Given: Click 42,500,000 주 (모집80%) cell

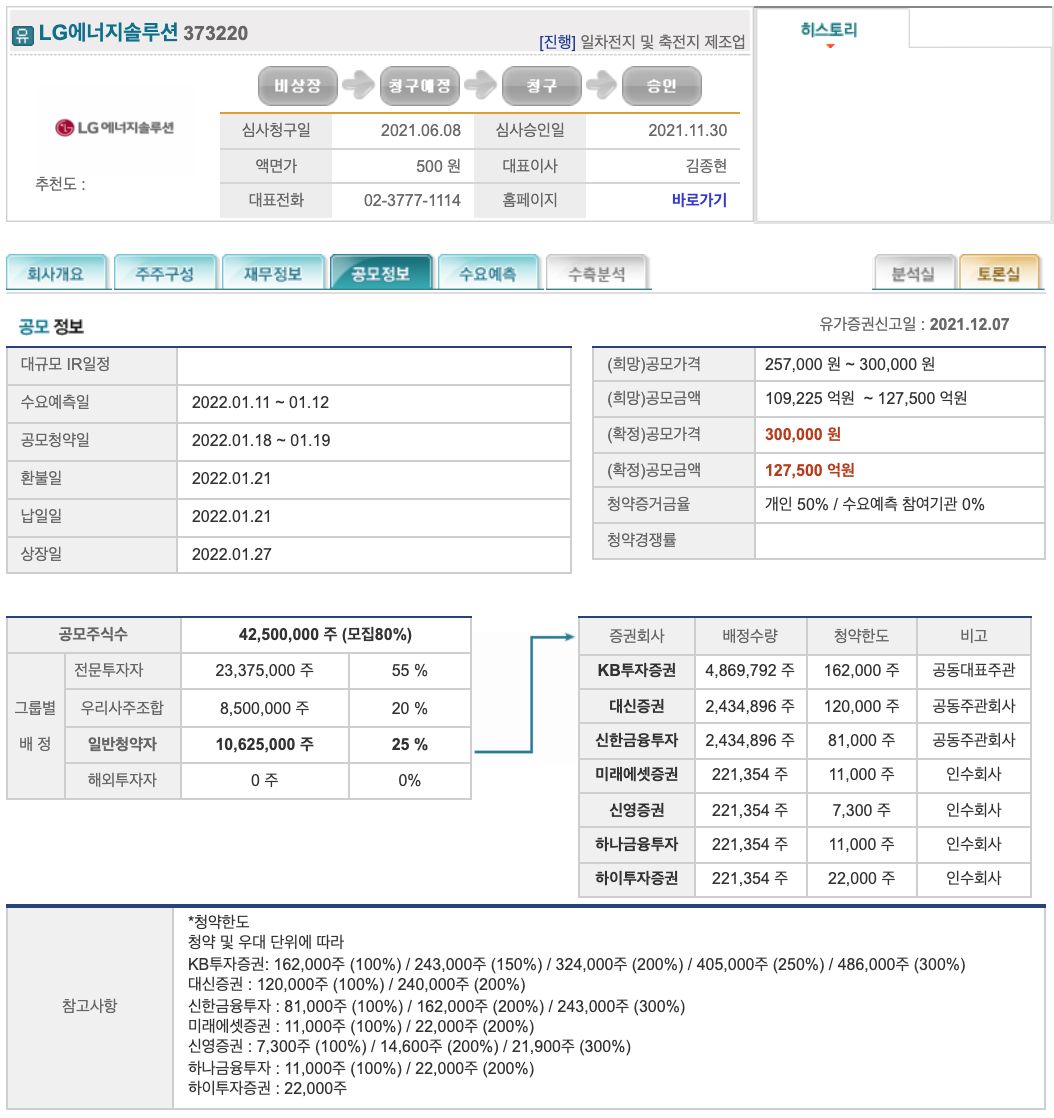Looking at the screenshot, I should 325,635.
